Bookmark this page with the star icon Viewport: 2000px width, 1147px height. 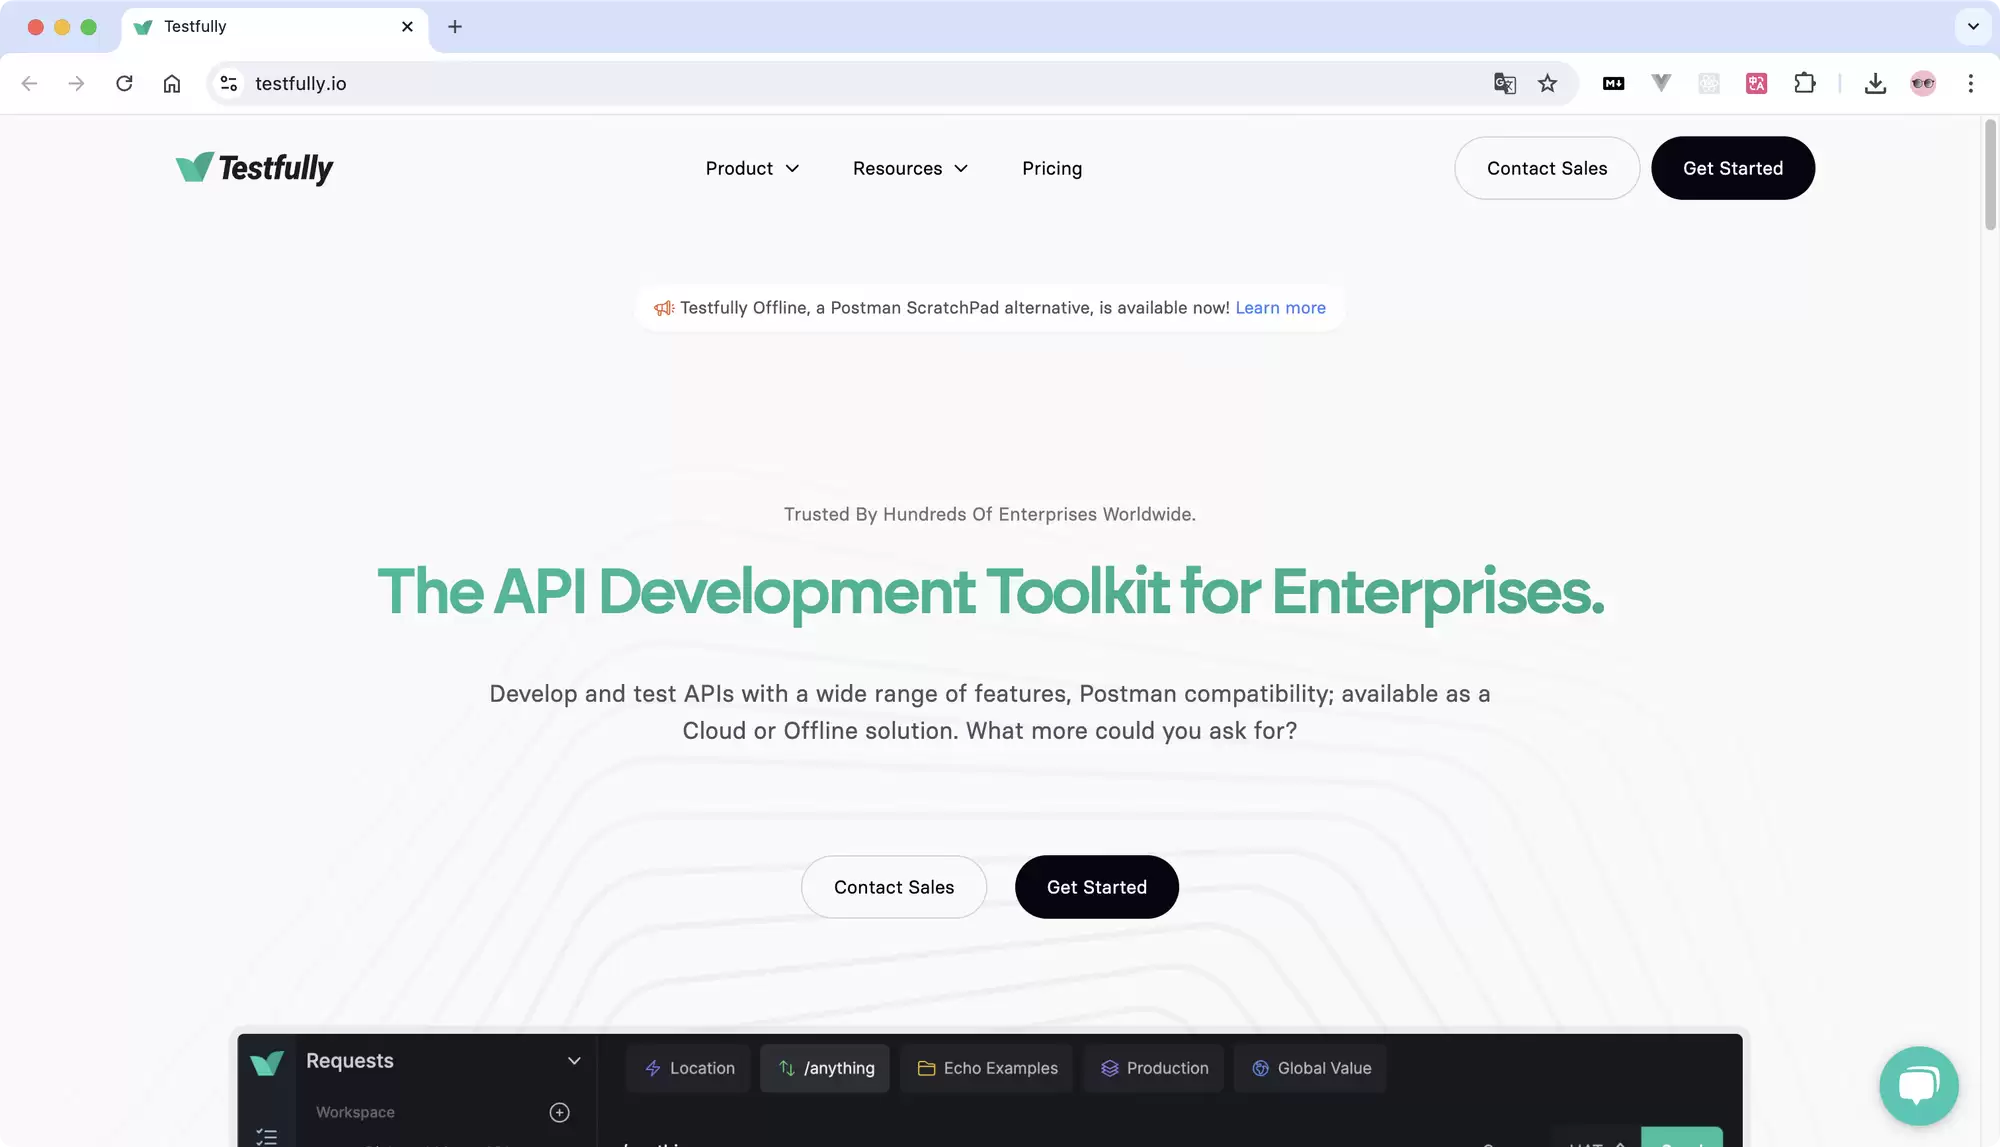1547,83
